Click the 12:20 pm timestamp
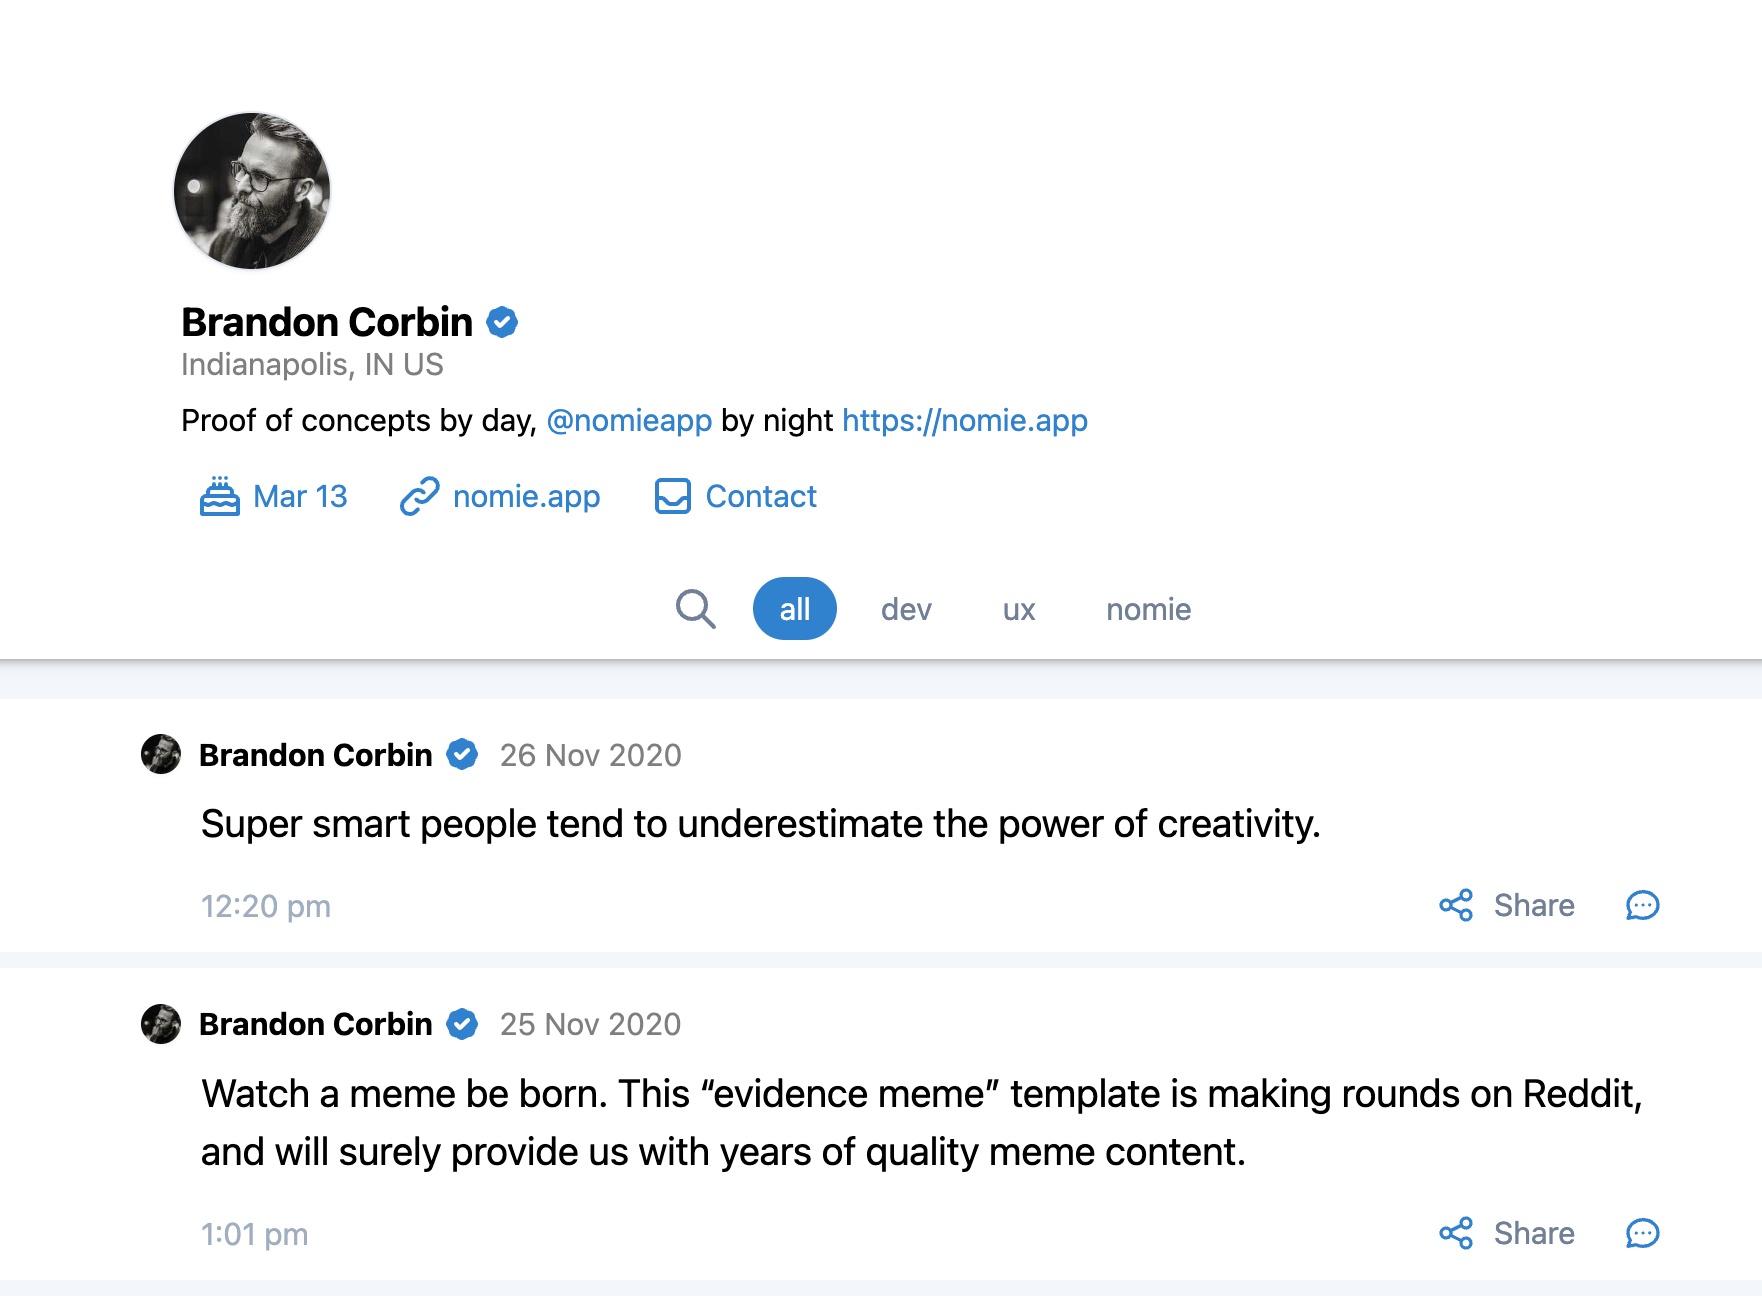The width and height of the screenshot is (1762, 1298). pos(266,907)
